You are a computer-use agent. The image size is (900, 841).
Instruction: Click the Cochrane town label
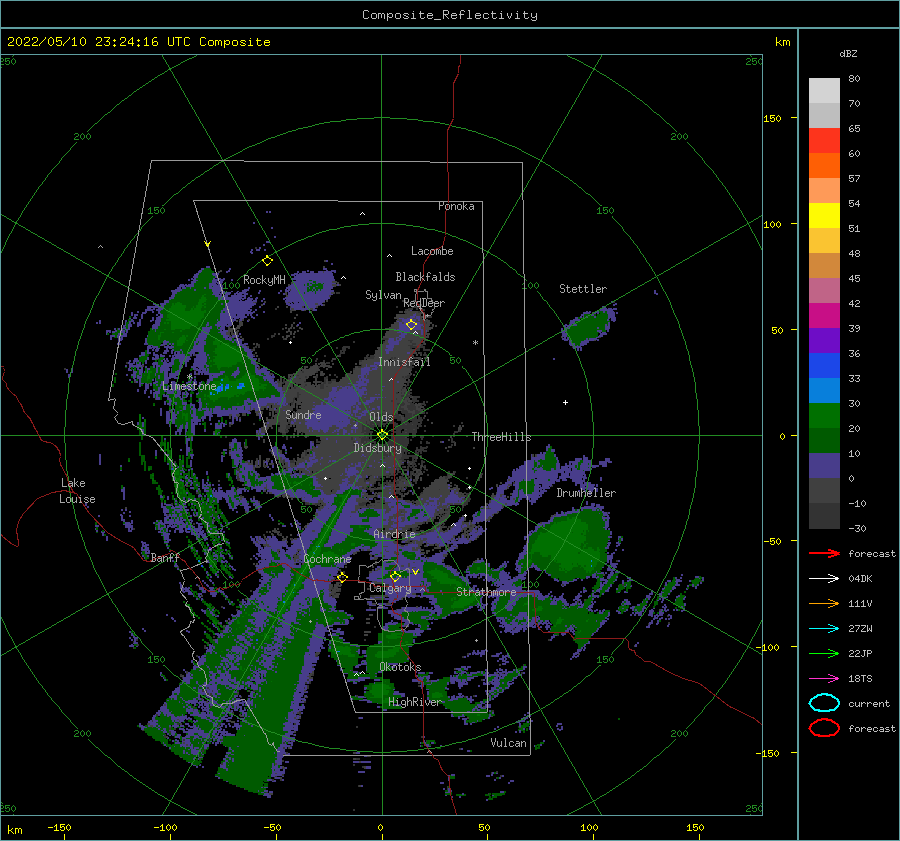(x=327, y=559)
